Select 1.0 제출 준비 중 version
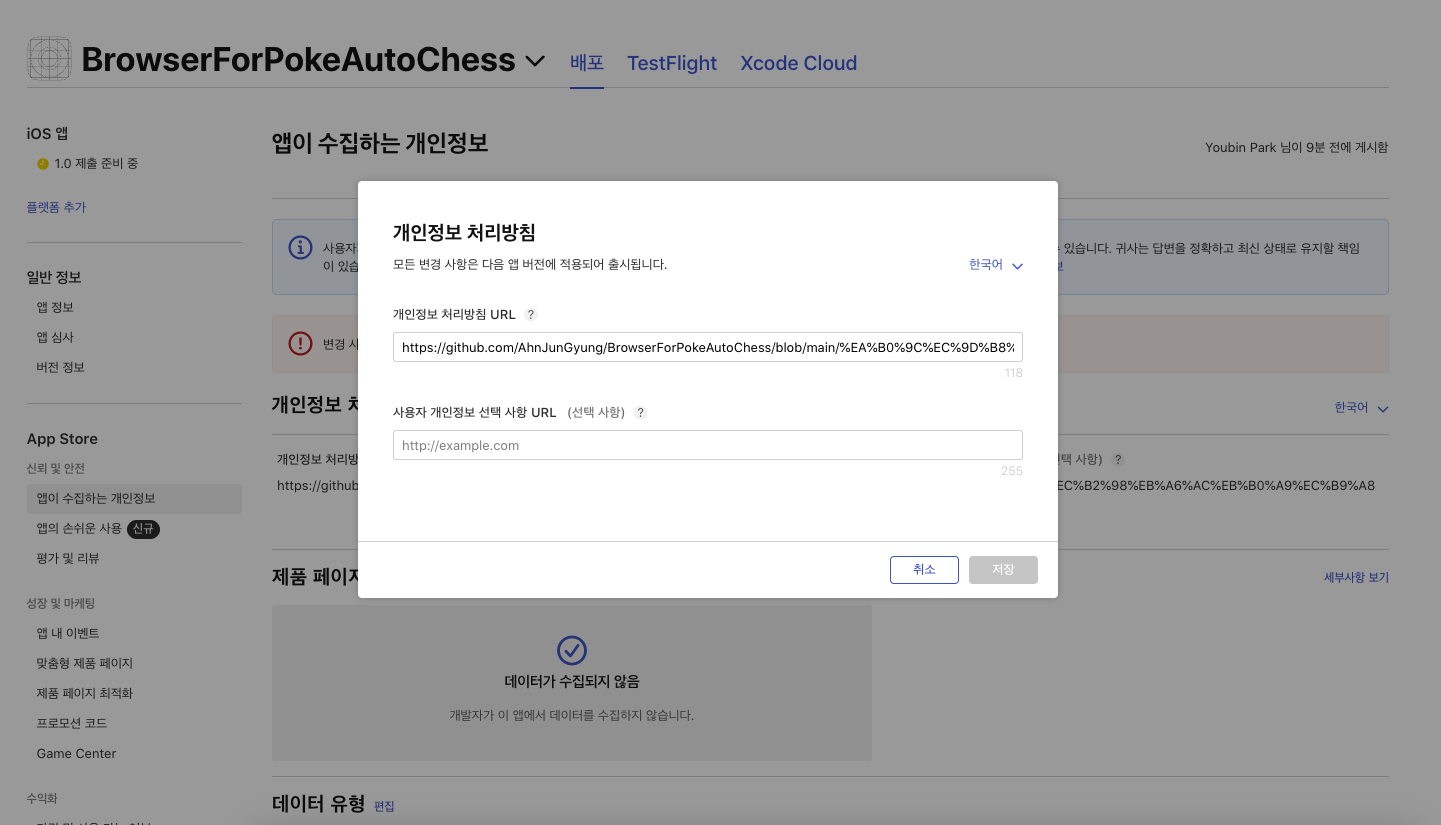 96,164
